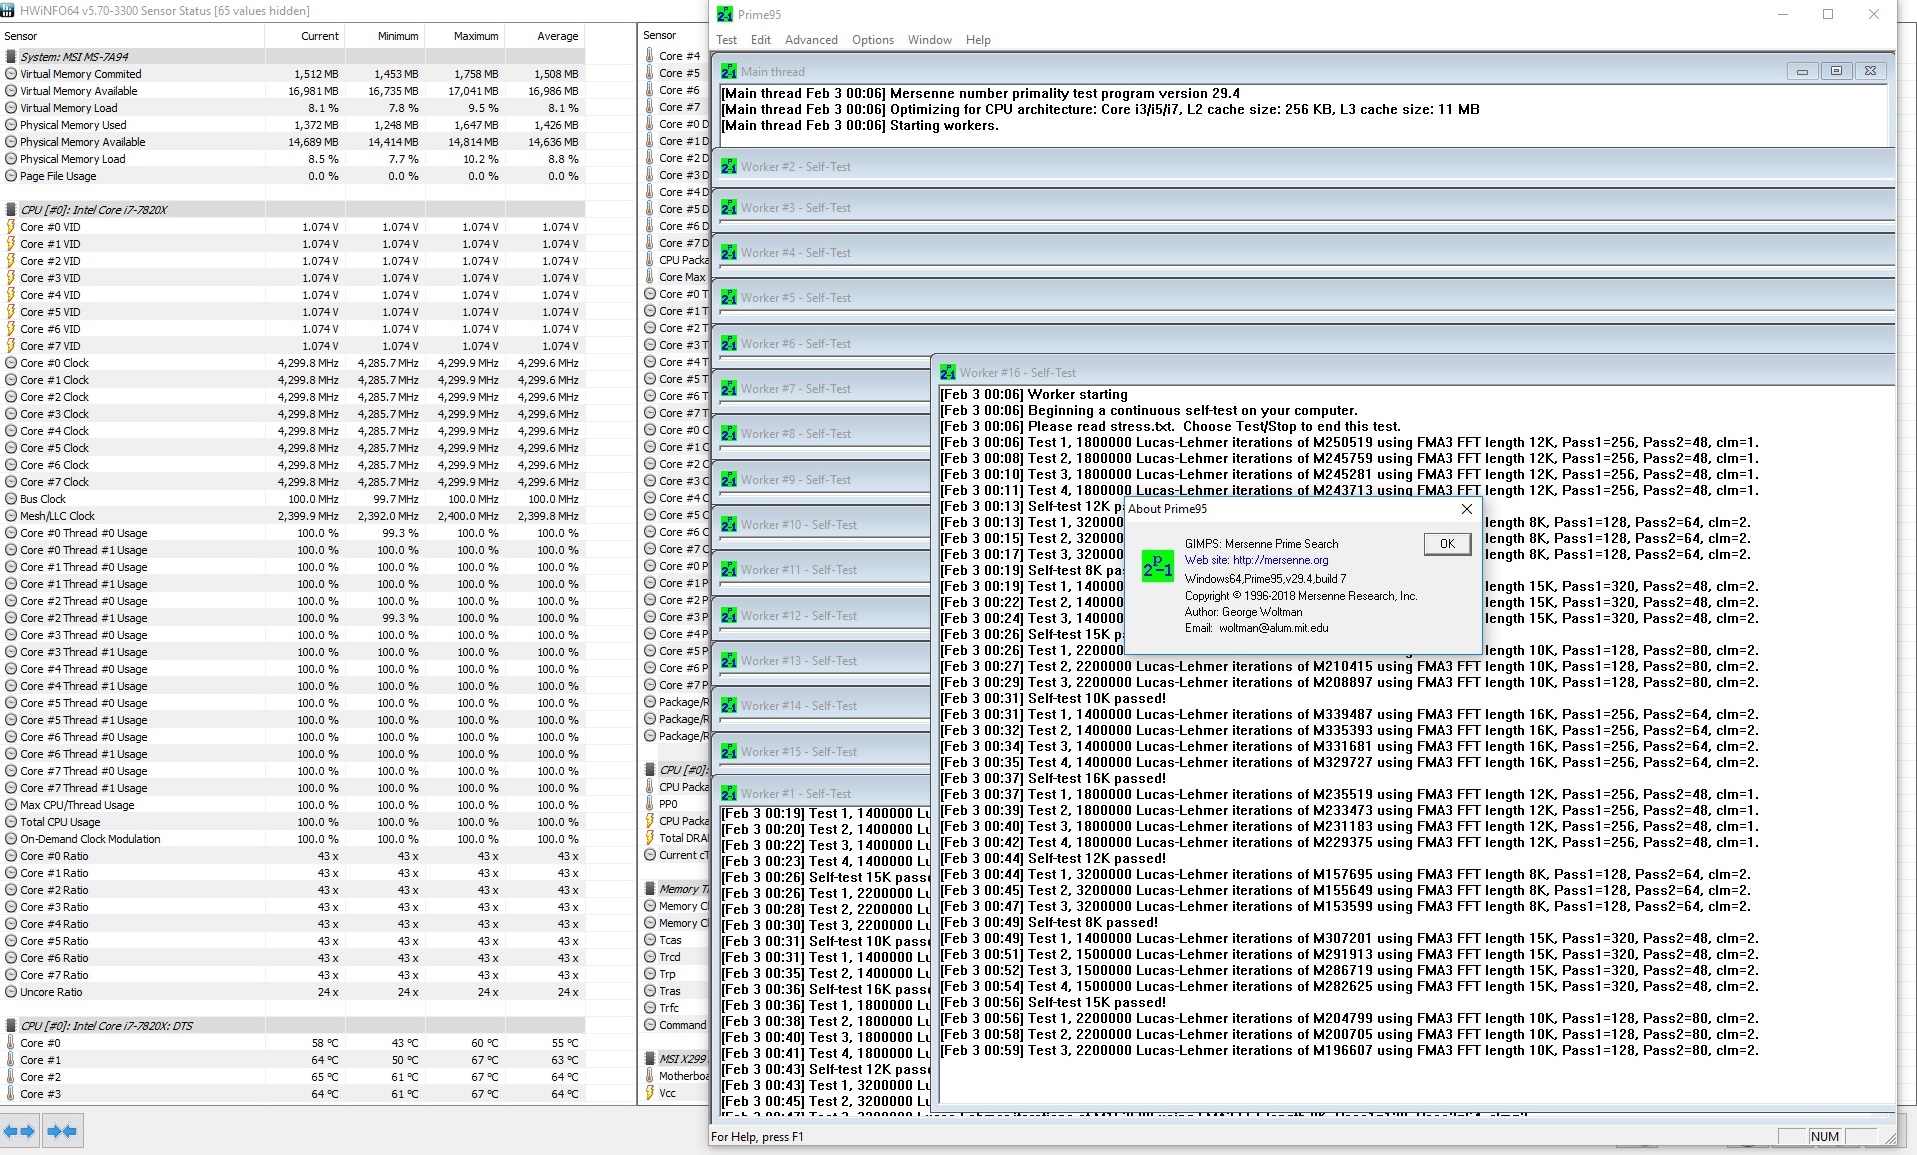Click OK in the About Prime95 dialog

pyautogui.click(x=1447, y=544)
